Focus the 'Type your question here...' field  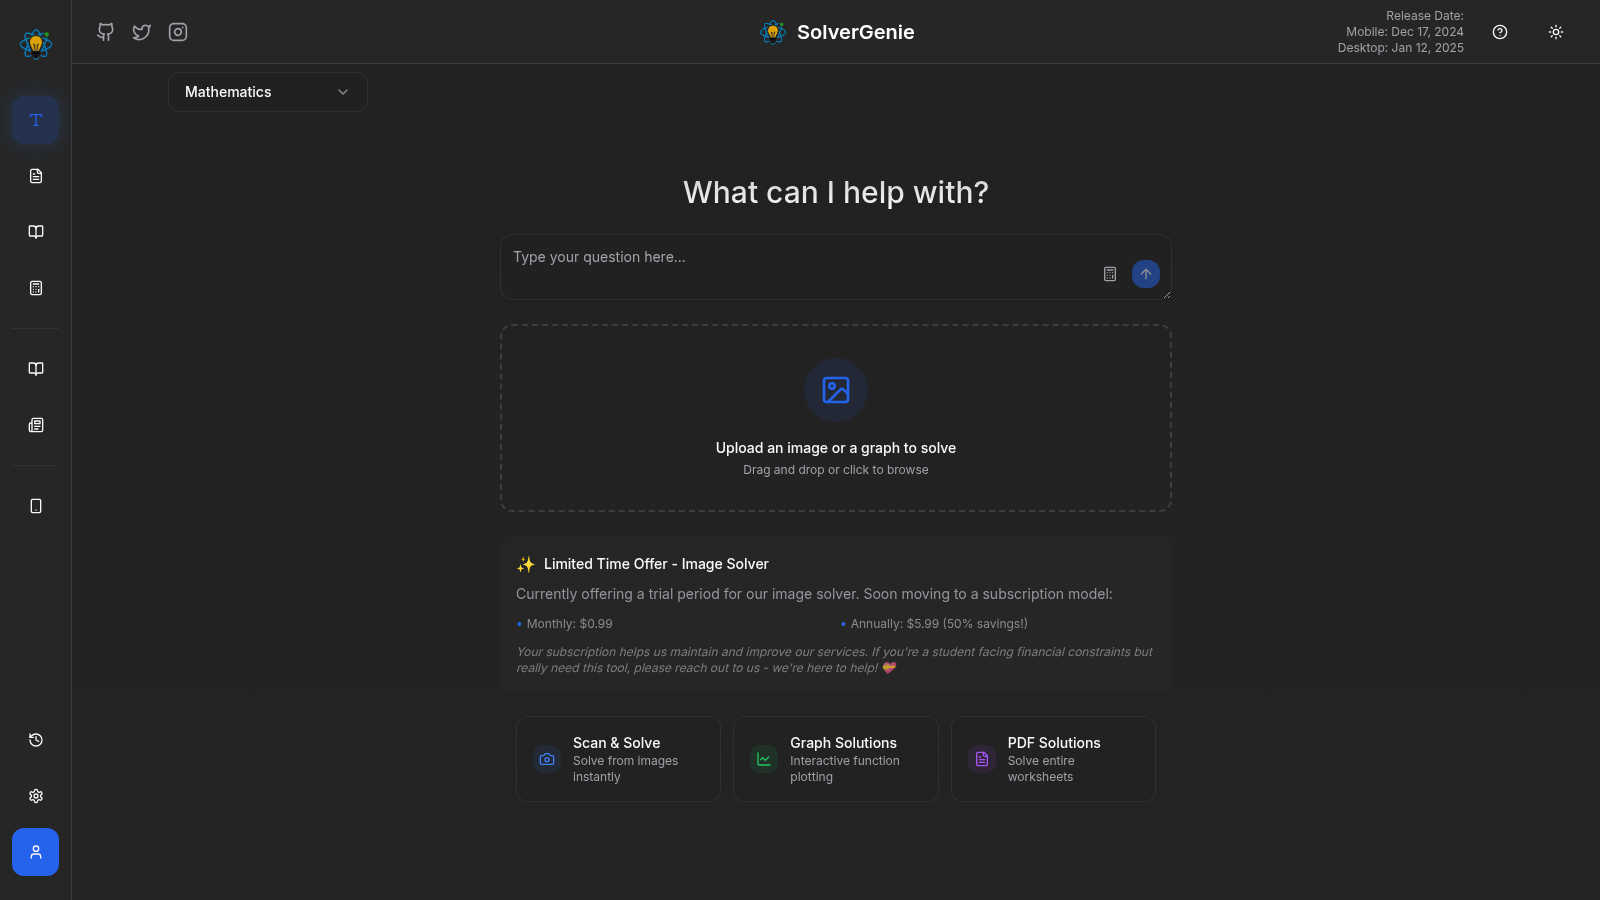pyautogui.click(x=836, y=267)
